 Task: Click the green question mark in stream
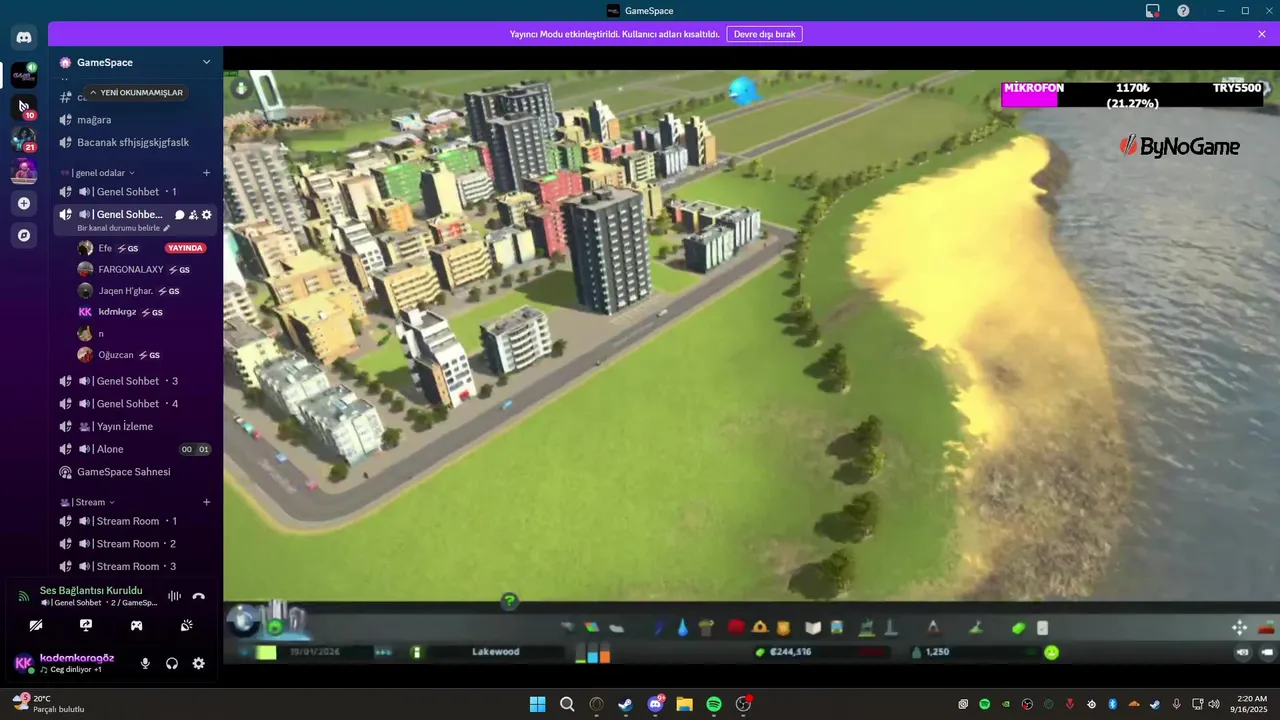click(x=510, y=601)
